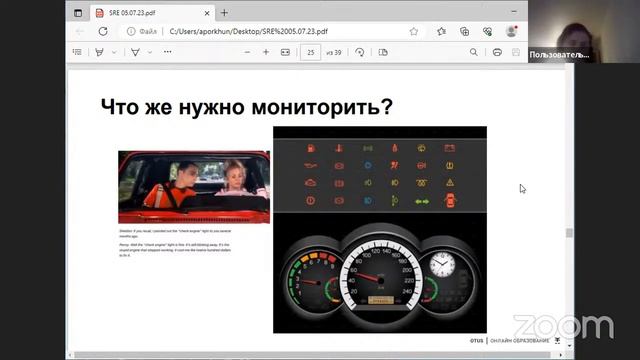Zoom out of the PDF
The height and width of the screenshot is (360, 640).
tap(247, 52)
